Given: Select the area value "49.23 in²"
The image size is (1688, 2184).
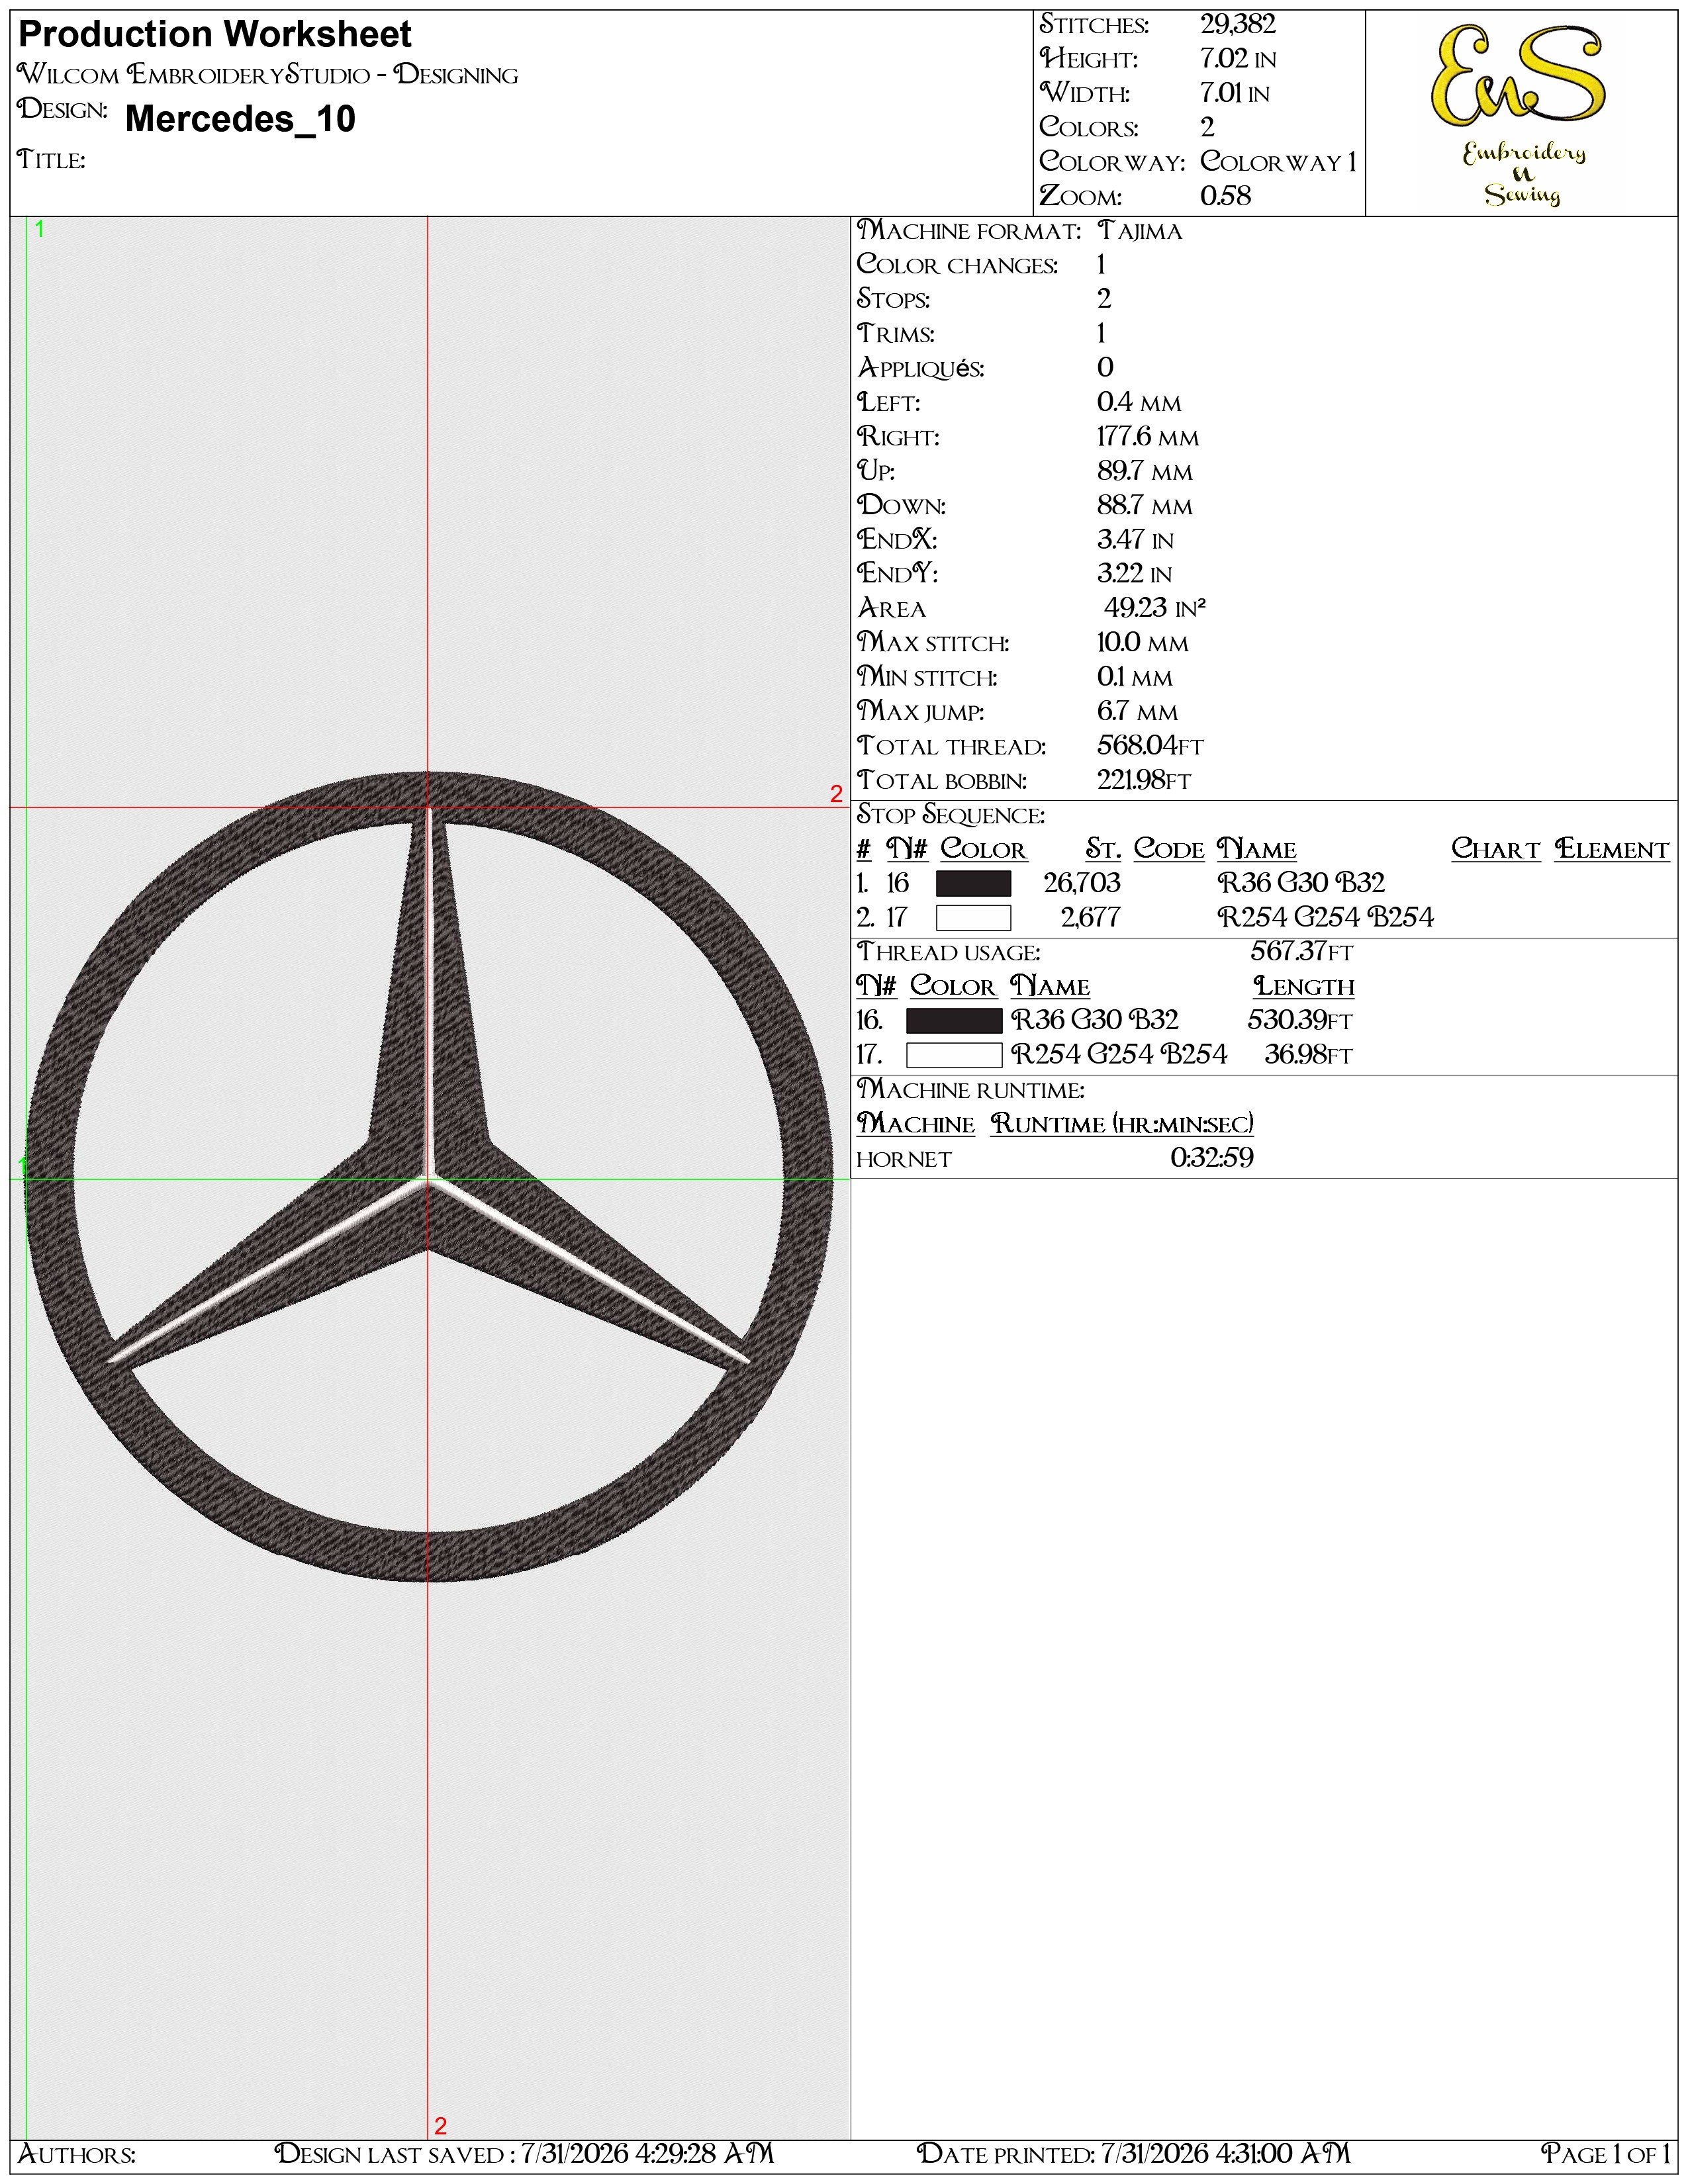Looking at the screenshot, I should tap(1155, 607).
